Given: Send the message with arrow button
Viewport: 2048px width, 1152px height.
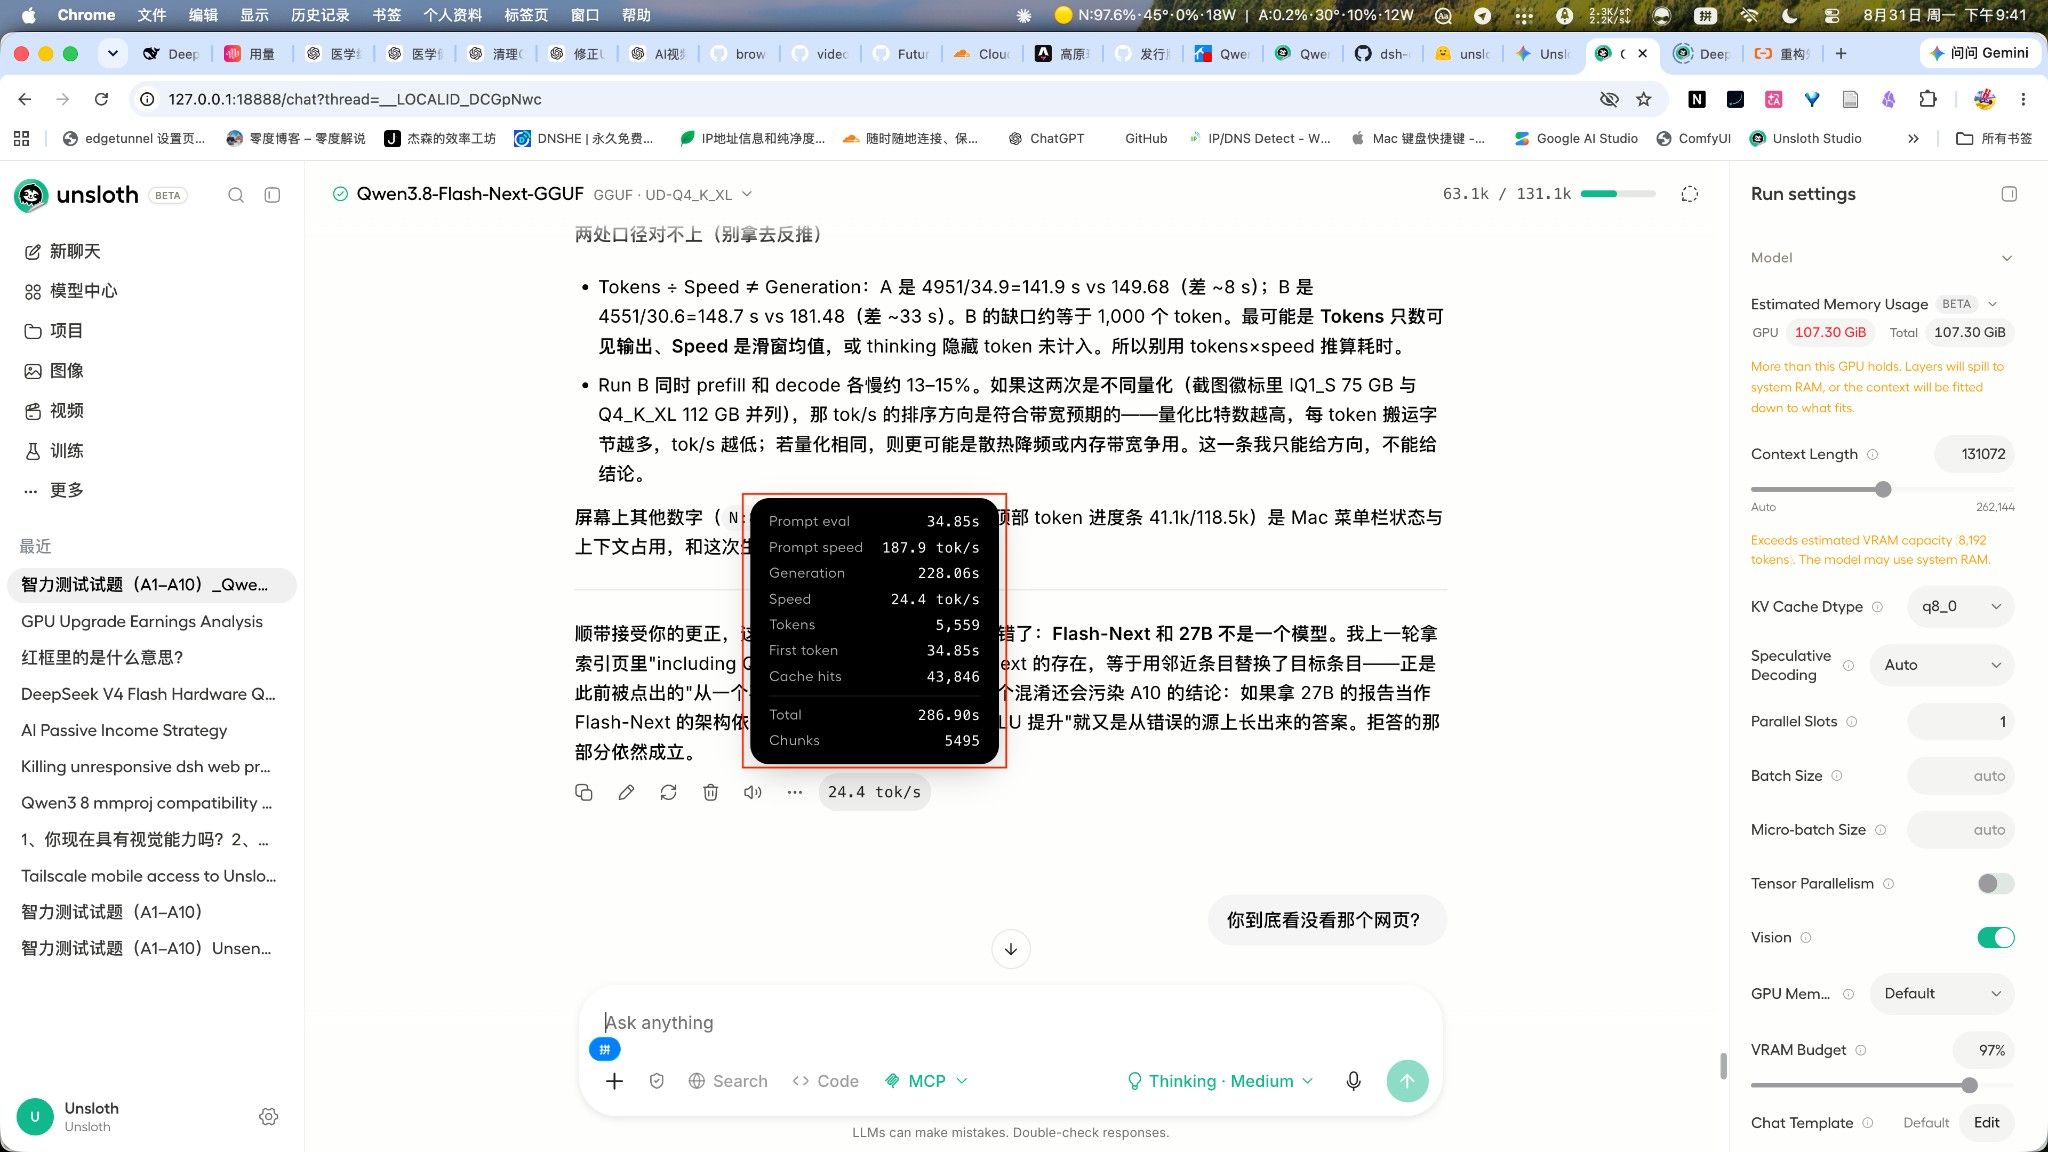Looking at the screenshot, I should [1407, 1081].
